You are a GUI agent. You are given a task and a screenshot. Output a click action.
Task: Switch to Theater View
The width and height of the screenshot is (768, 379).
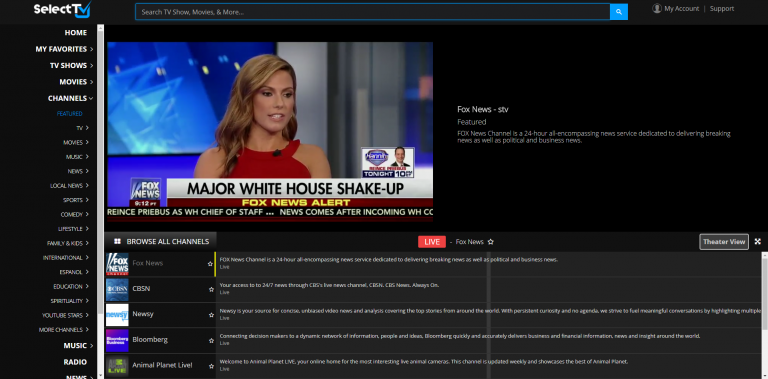click(724, 241)
